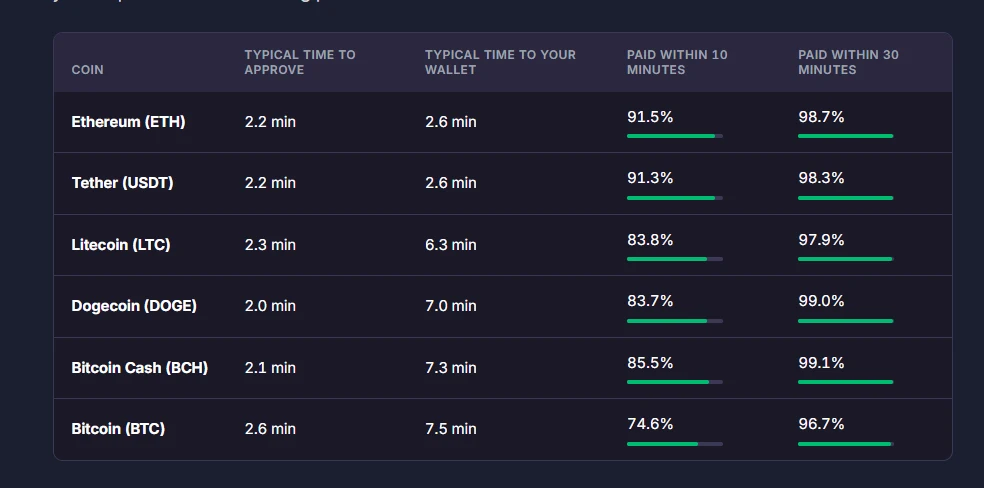Click Tether's 2.2 min approve time

coord(270,183)
